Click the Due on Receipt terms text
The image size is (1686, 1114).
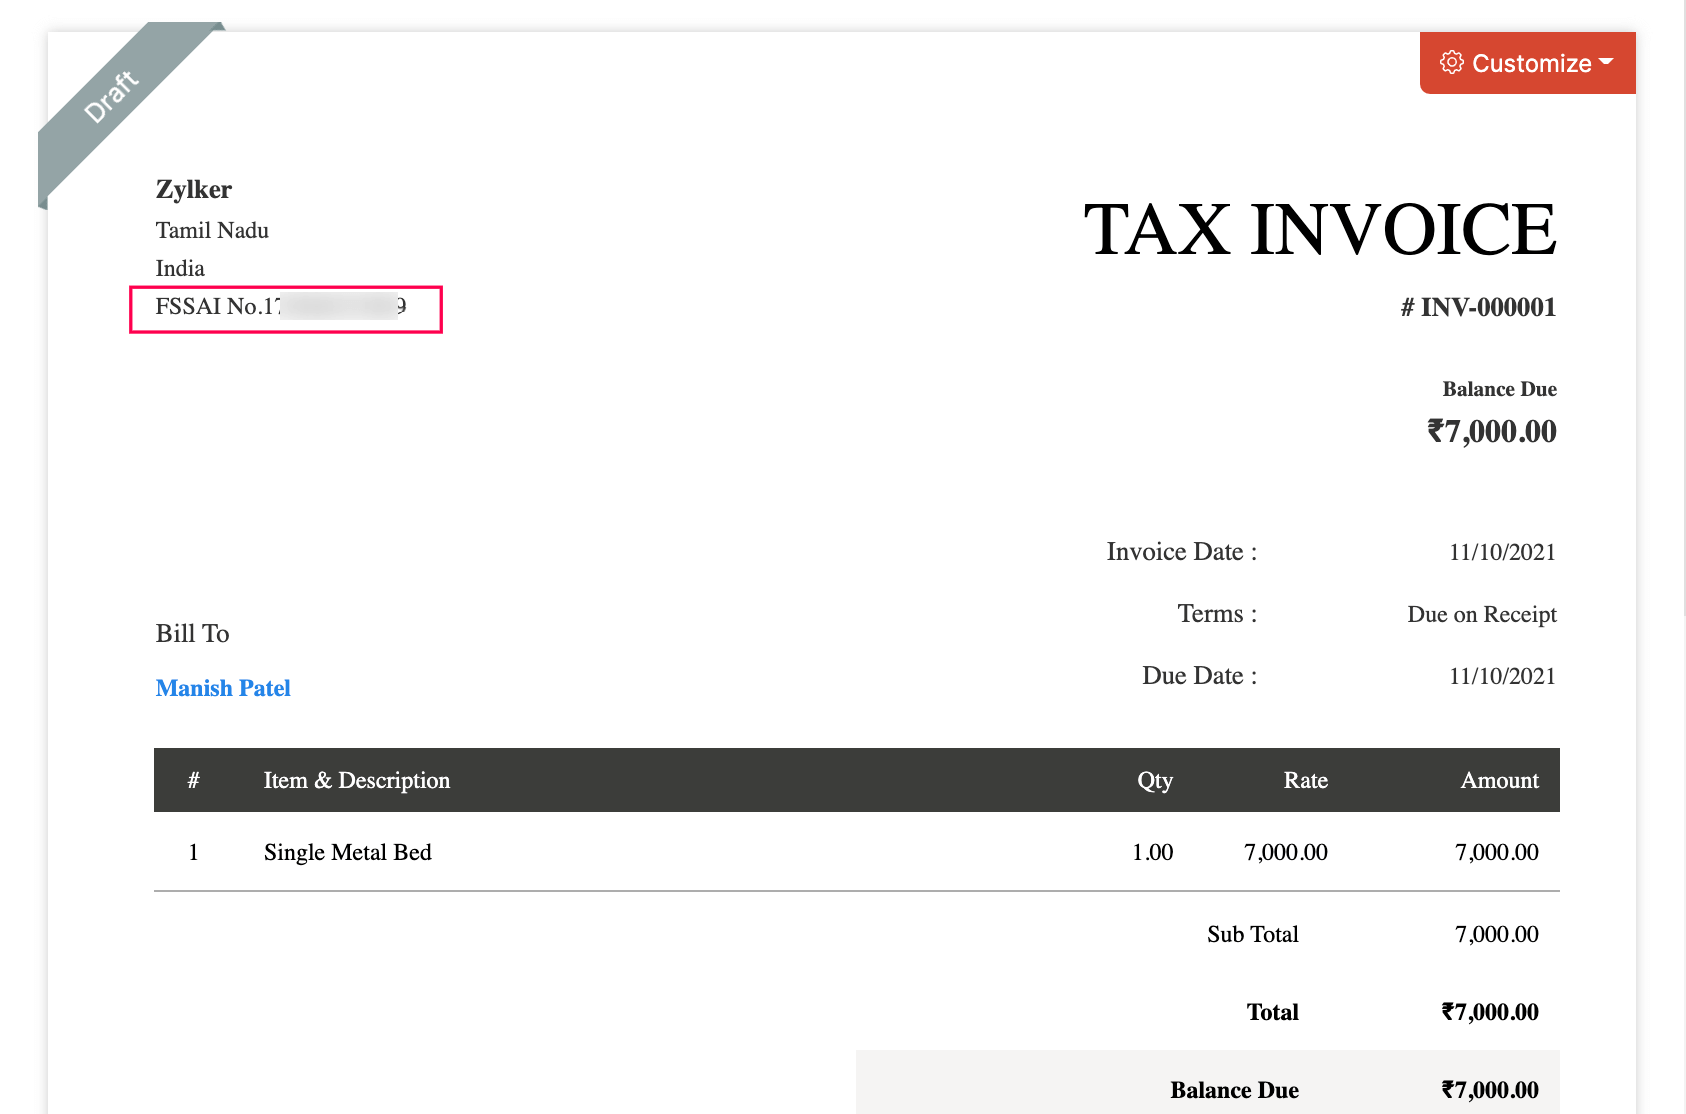pos(1481,613)
